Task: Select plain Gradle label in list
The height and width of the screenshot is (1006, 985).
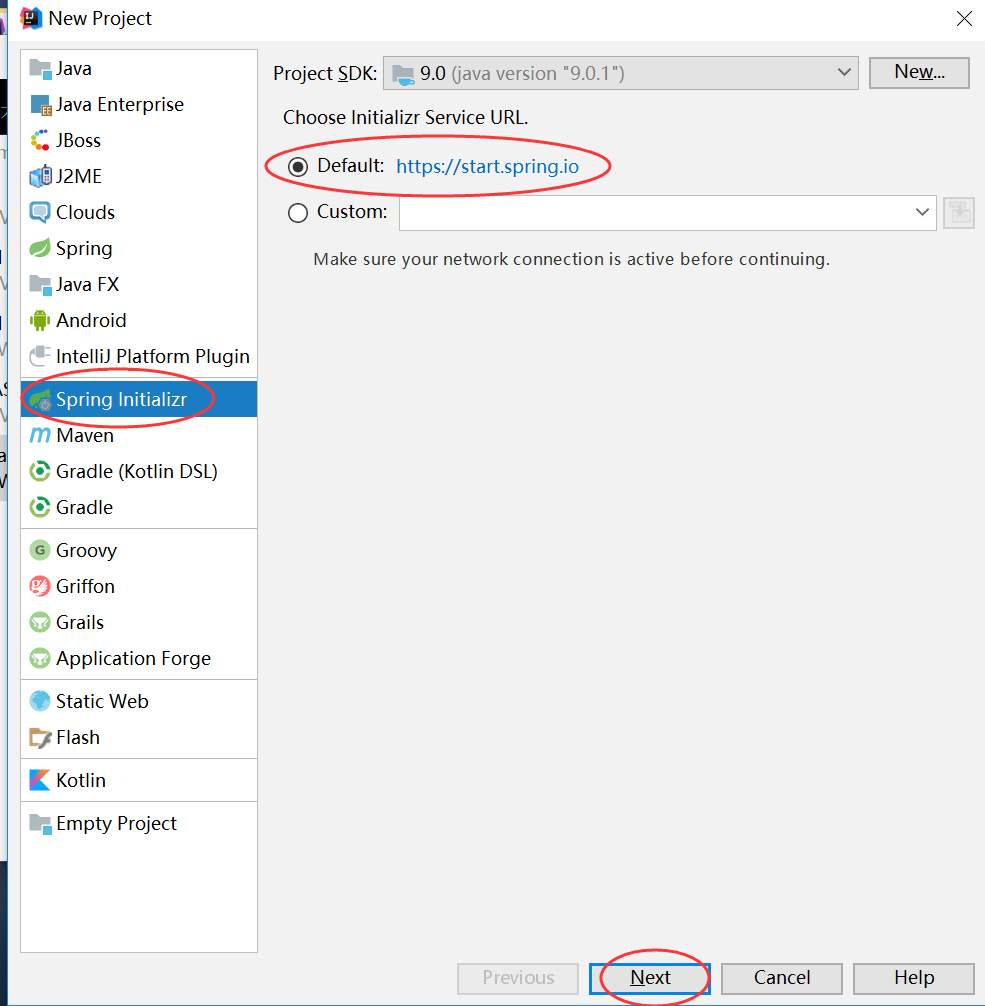Action: tap(84, 507)
